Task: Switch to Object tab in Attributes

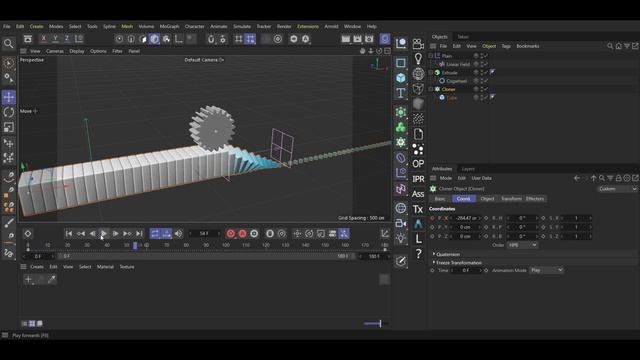Action: [x=487, y=198]
